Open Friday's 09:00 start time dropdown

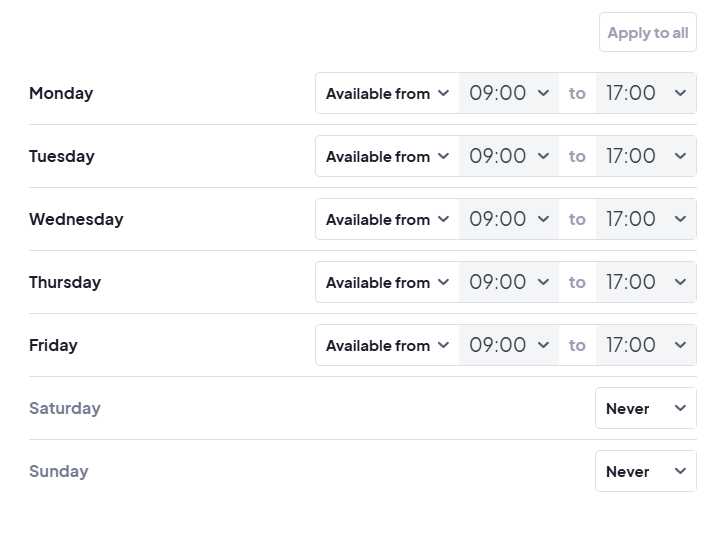[509, 346]
